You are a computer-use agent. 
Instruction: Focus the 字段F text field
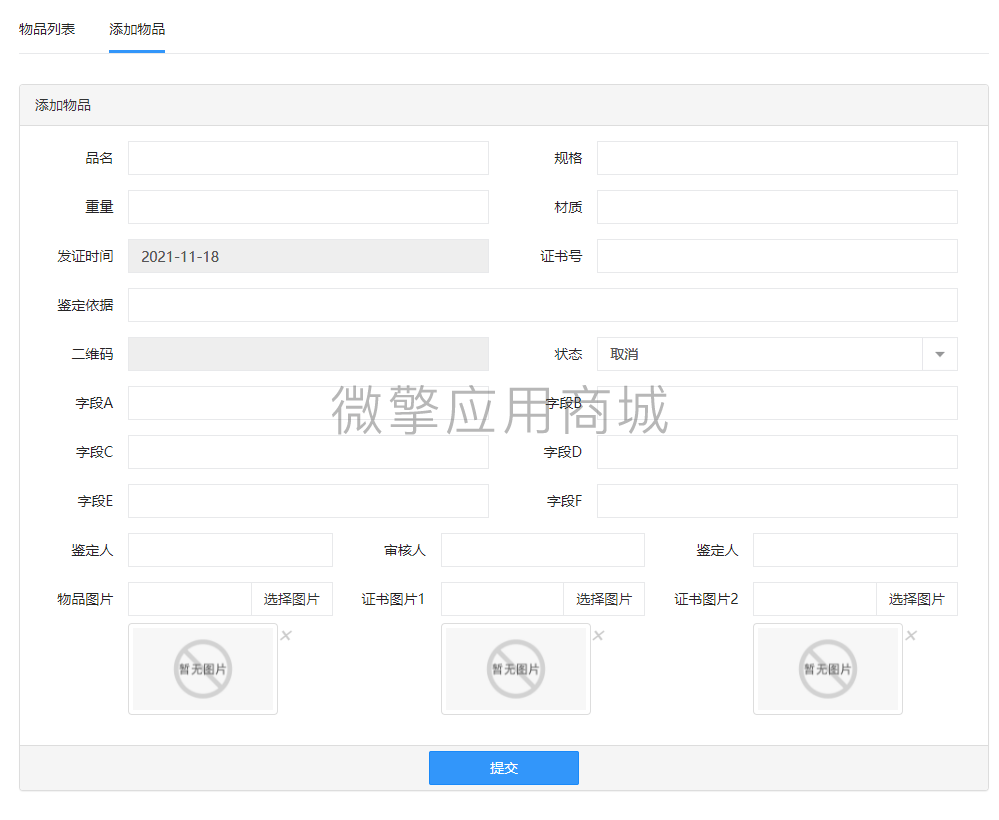tap(777, 501)
